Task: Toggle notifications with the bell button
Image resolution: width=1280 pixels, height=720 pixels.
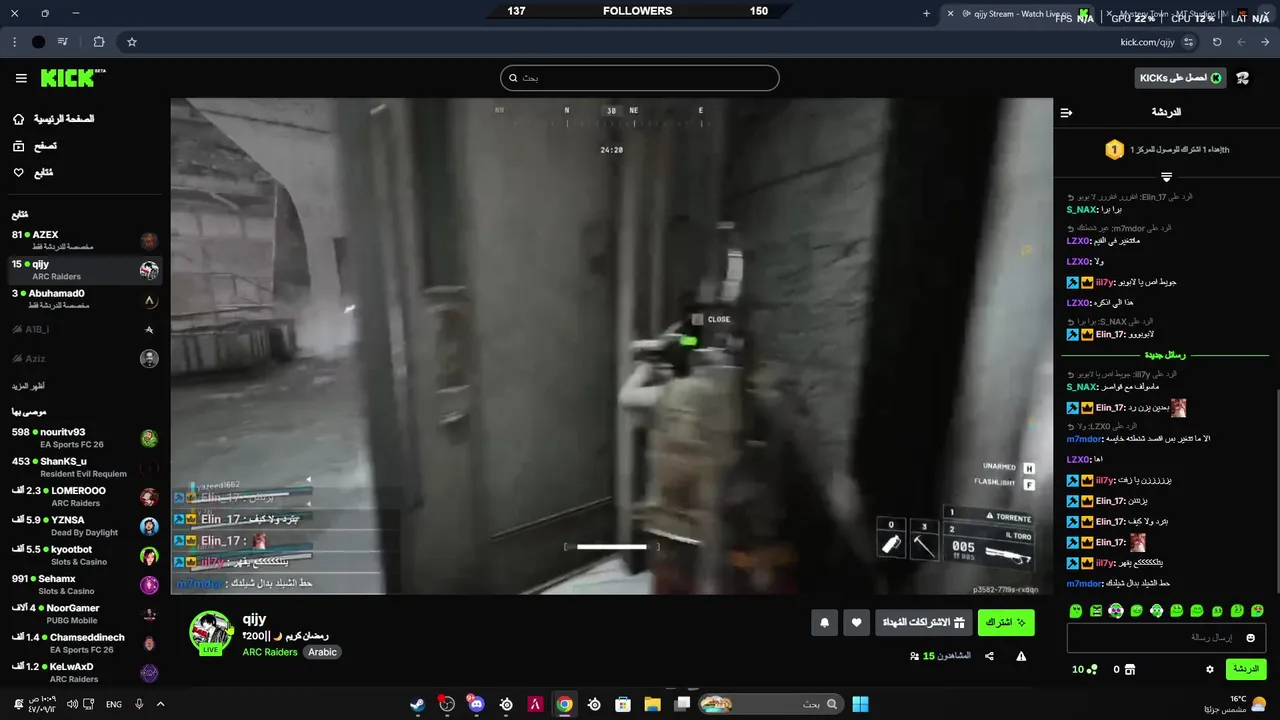Action: coord(825,623)
